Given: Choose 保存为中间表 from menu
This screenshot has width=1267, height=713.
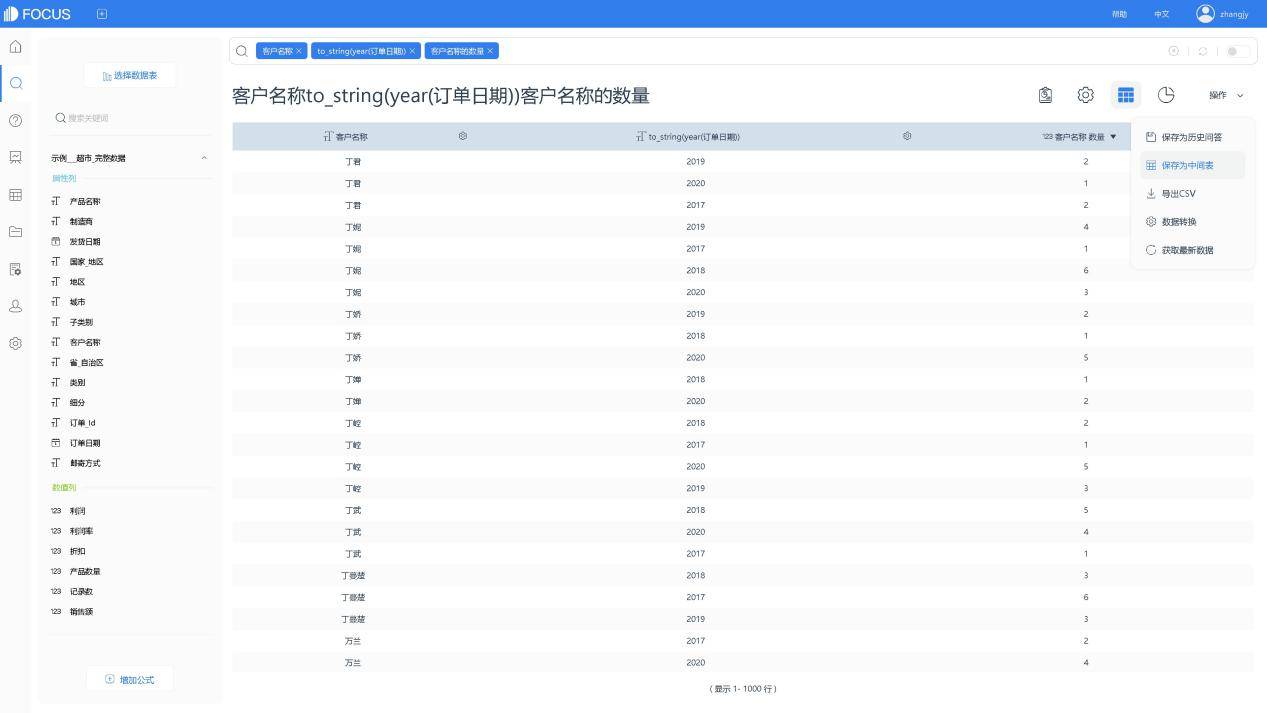Looking at the screenshot, I should [x=1192, y=165].
